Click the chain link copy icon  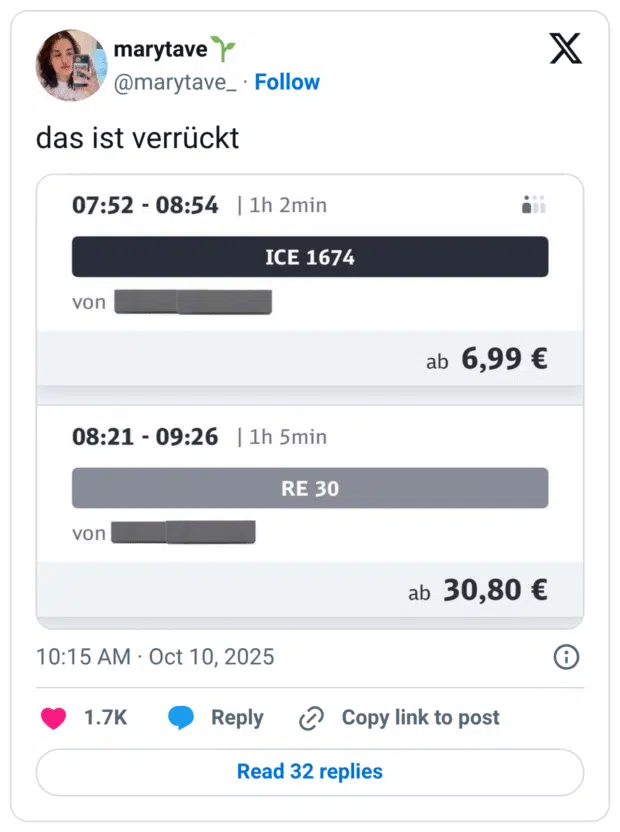pos(312,718)
